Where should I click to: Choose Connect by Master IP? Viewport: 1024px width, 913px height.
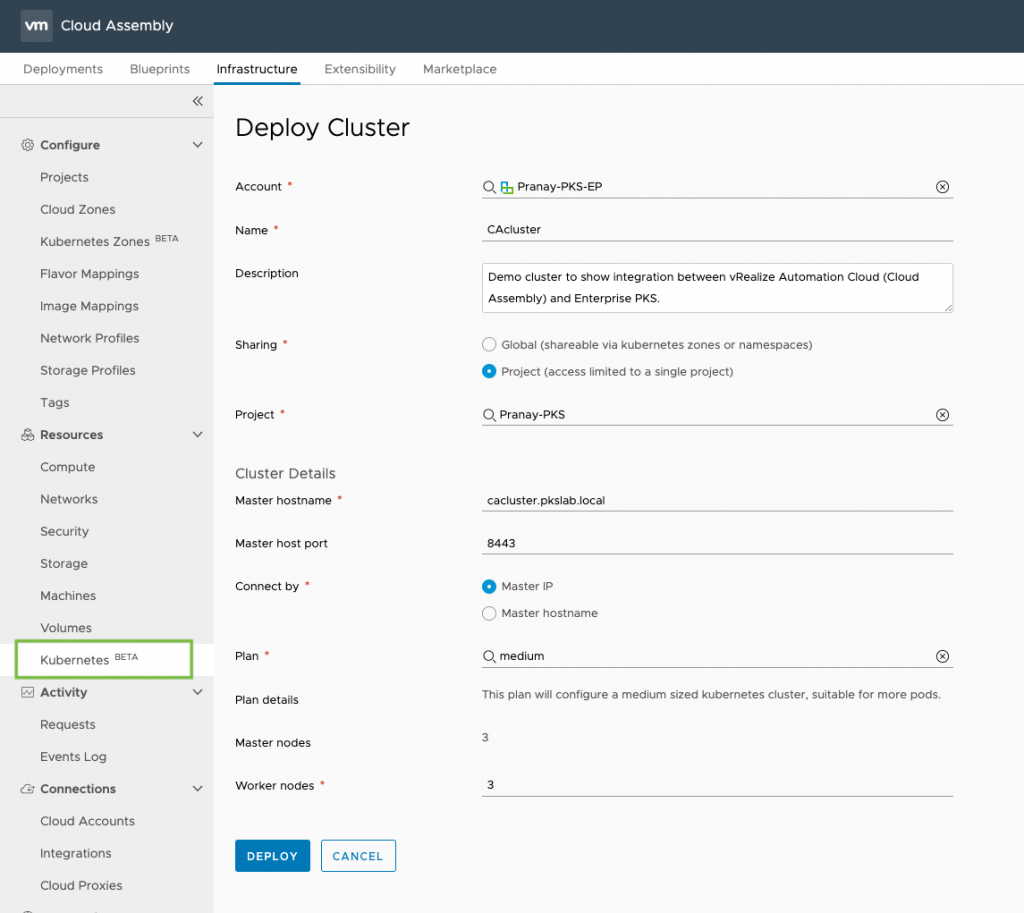click(489, 586)
